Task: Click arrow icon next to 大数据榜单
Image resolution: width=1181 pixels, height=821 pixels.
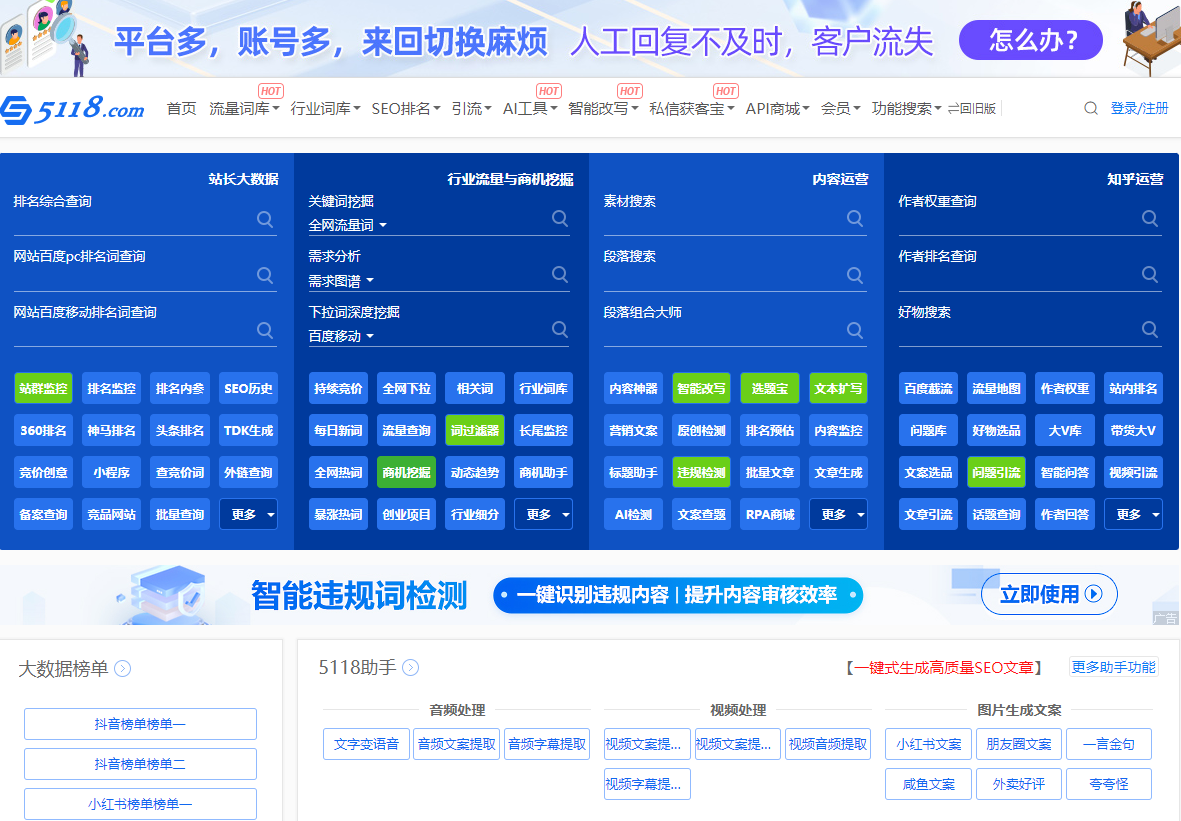Action: [x=123, y=668]
